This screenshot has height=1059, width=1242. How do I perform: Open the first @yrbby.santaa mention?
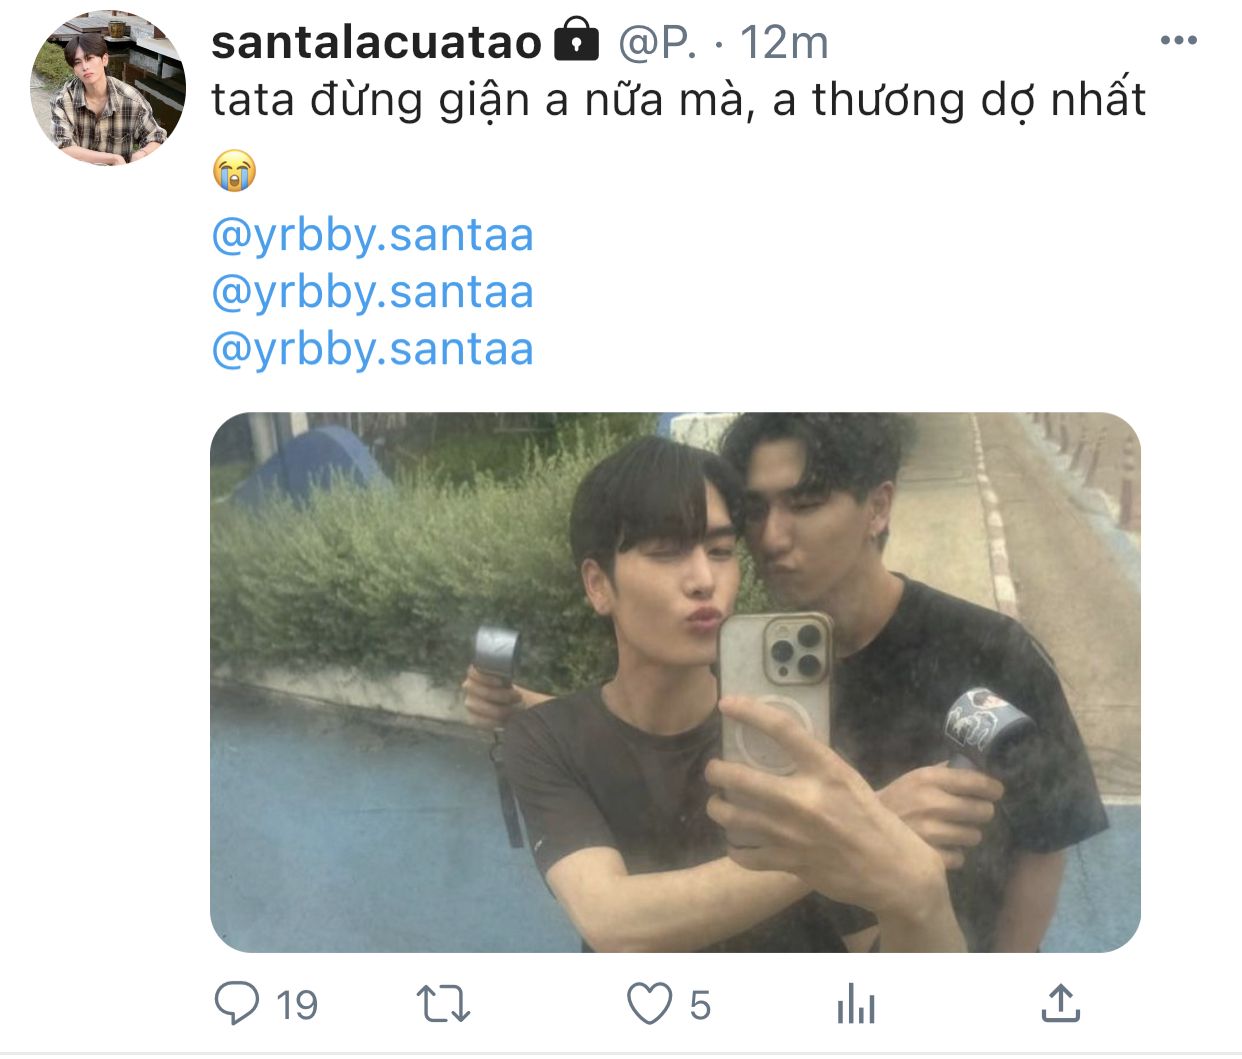(372, 236)
